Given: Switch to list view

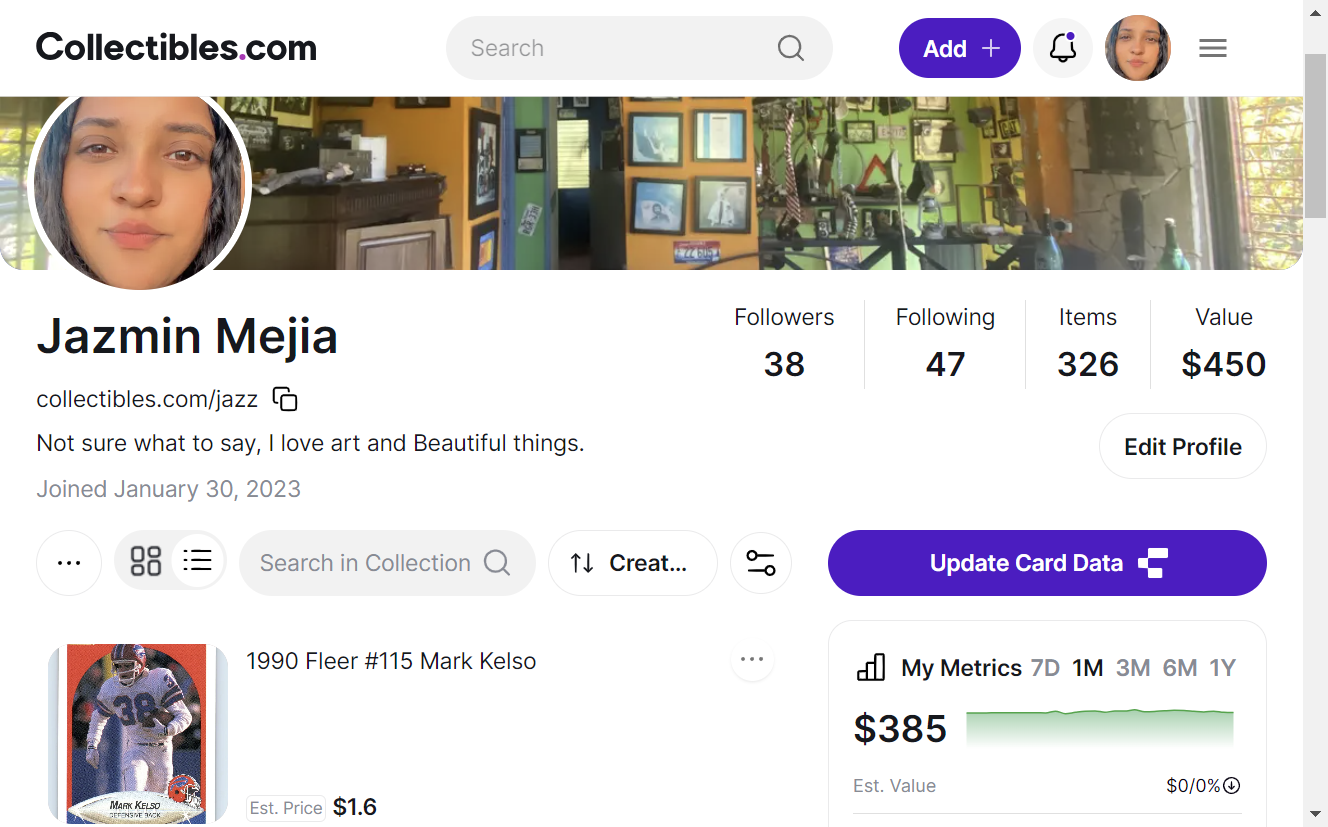Looking at the screenshot, I should point(198,561).
